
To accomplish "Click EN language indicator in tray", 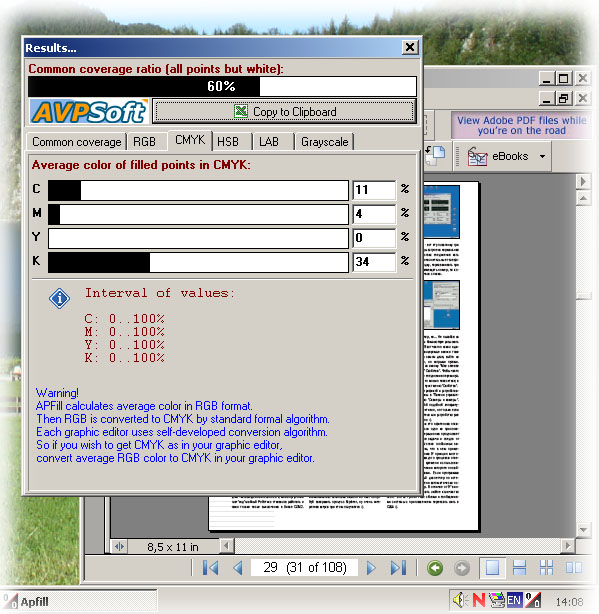I will 514,600.
